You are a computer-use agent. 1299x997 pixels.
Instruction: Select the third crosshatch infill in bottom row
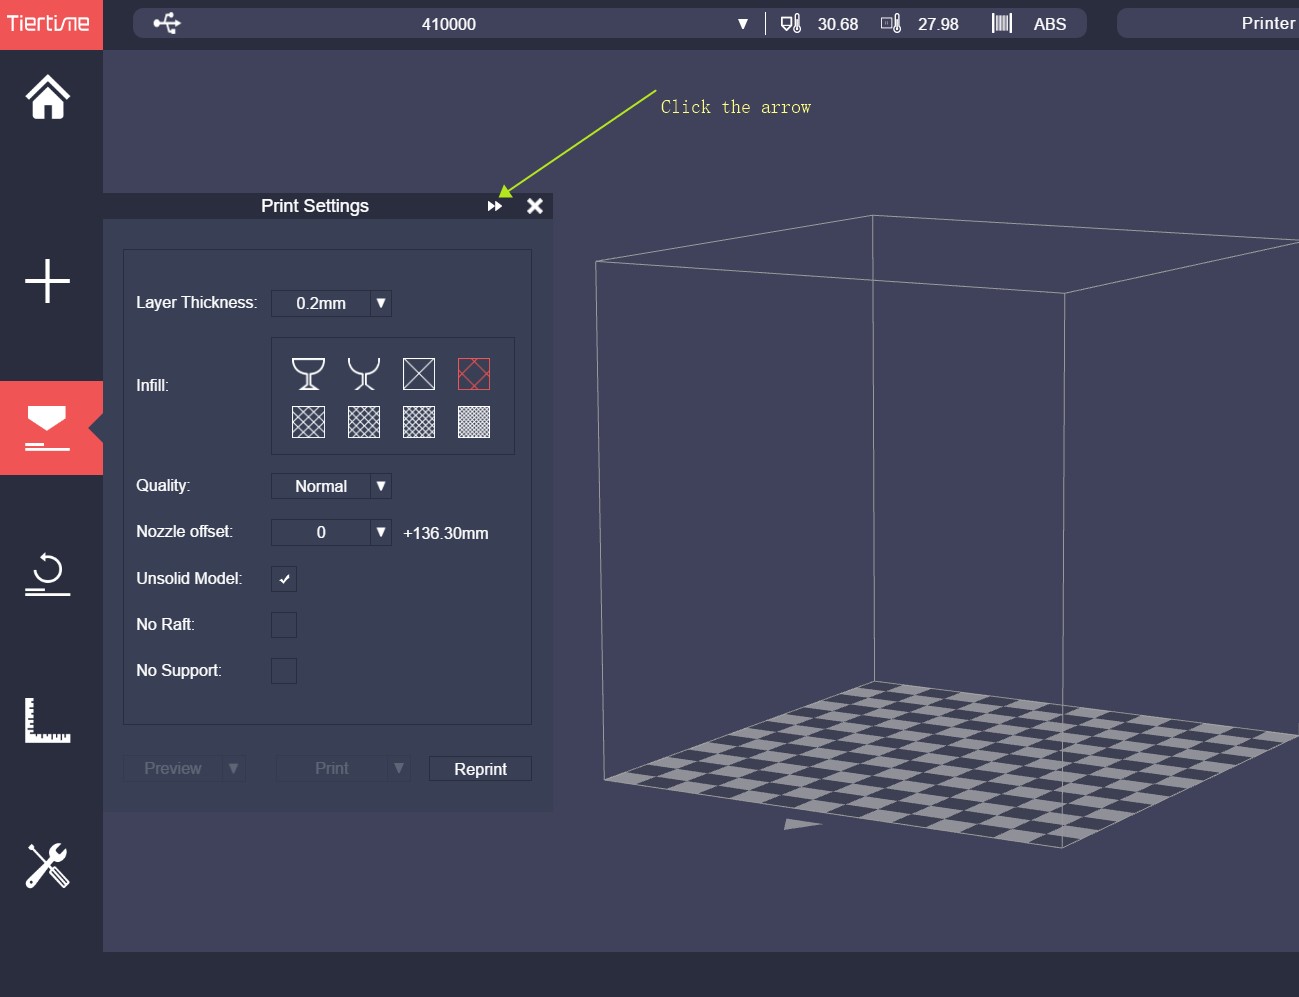coord(419,422)
